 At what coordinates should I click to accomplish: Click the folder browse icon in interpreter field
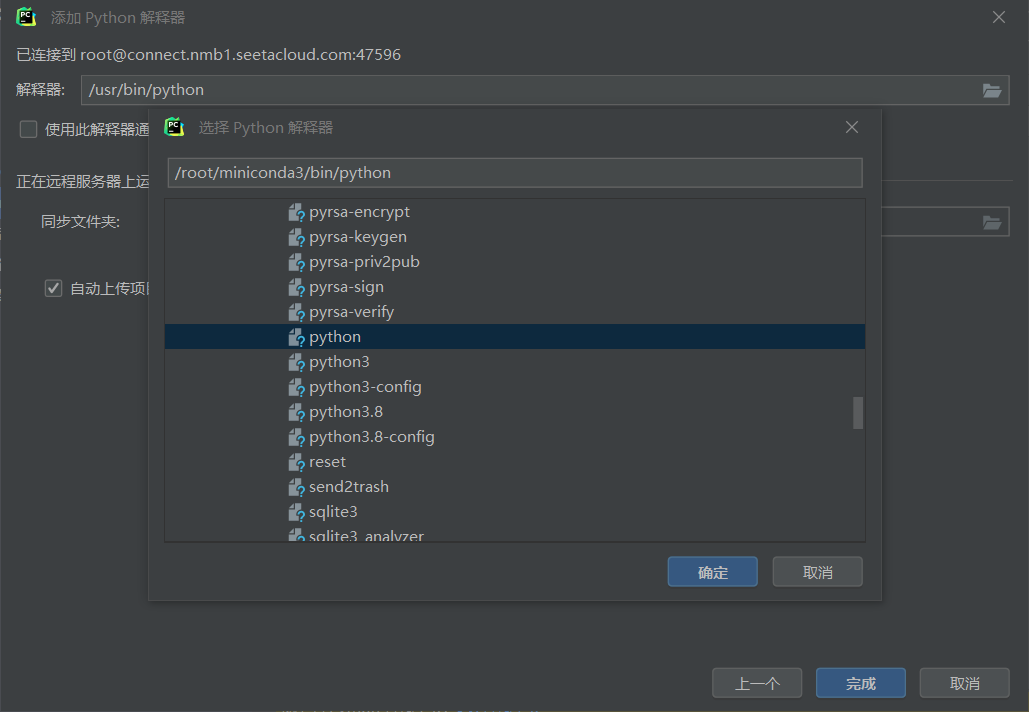(992, 91)
